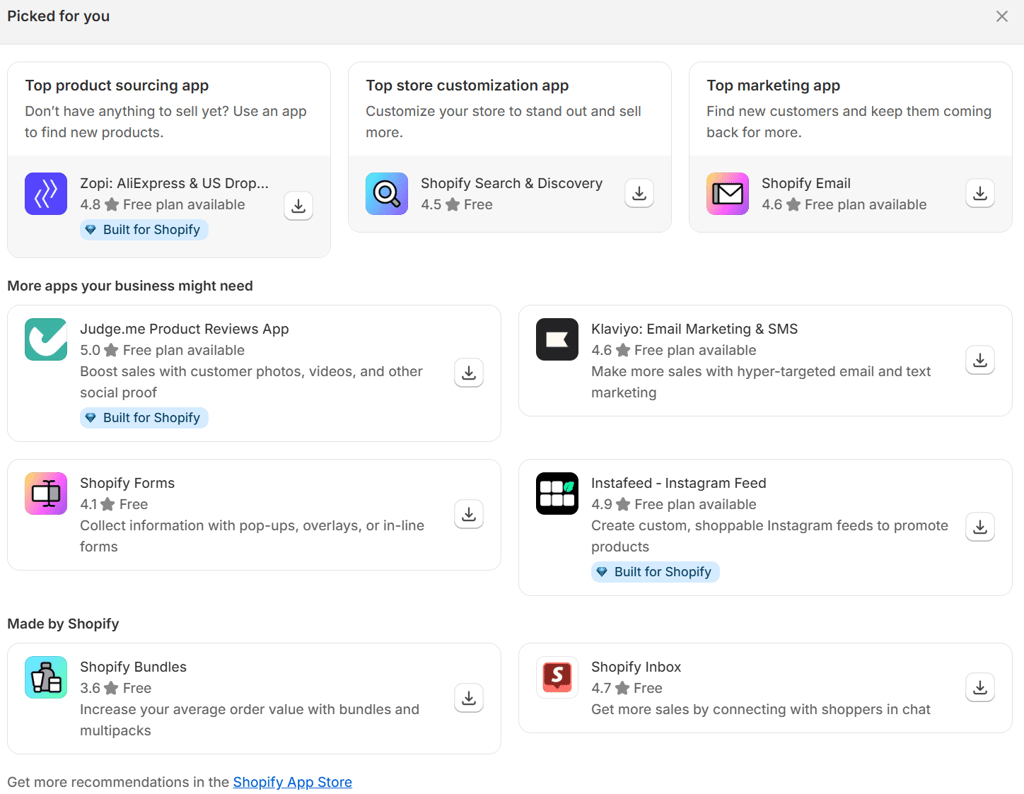Image resolution: width=1024 pixels, height=794 pixels.
Task: Open the Shopify Search & Discovery logo
Action: [x=387, y=194]
